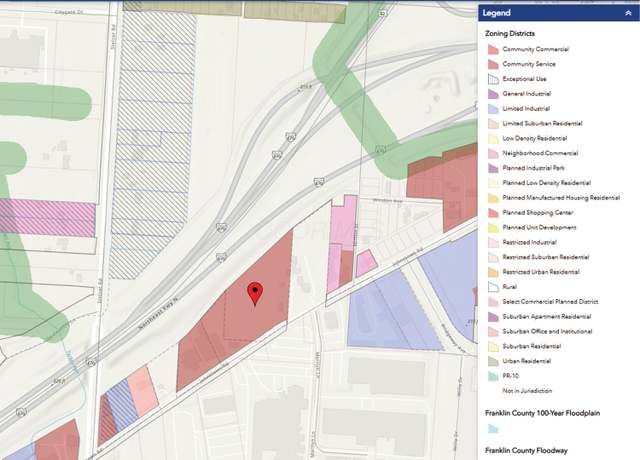Click the Select Commercial Planned District swatch
This screenshot has width=640, height=460.
click(x=493, y=302)
